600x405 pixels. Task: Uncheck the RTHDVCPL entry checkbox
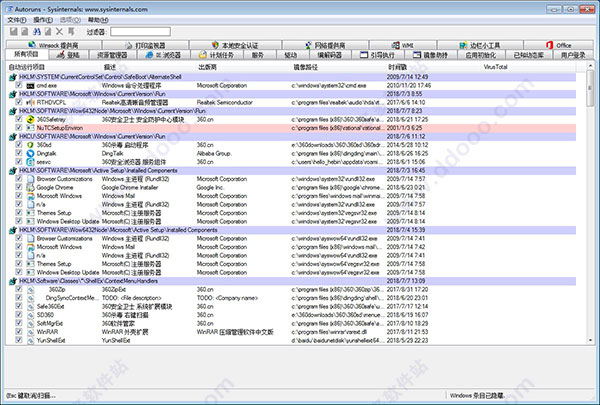point(19,102)
